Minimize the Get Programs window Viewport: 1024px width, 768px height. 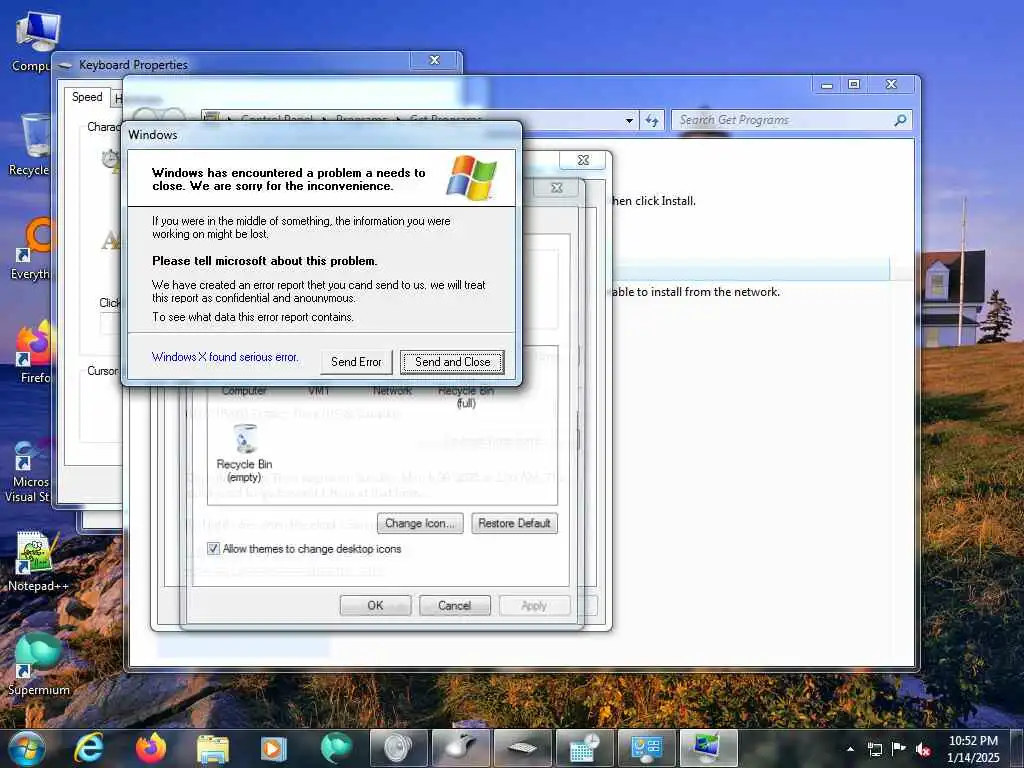827,84
